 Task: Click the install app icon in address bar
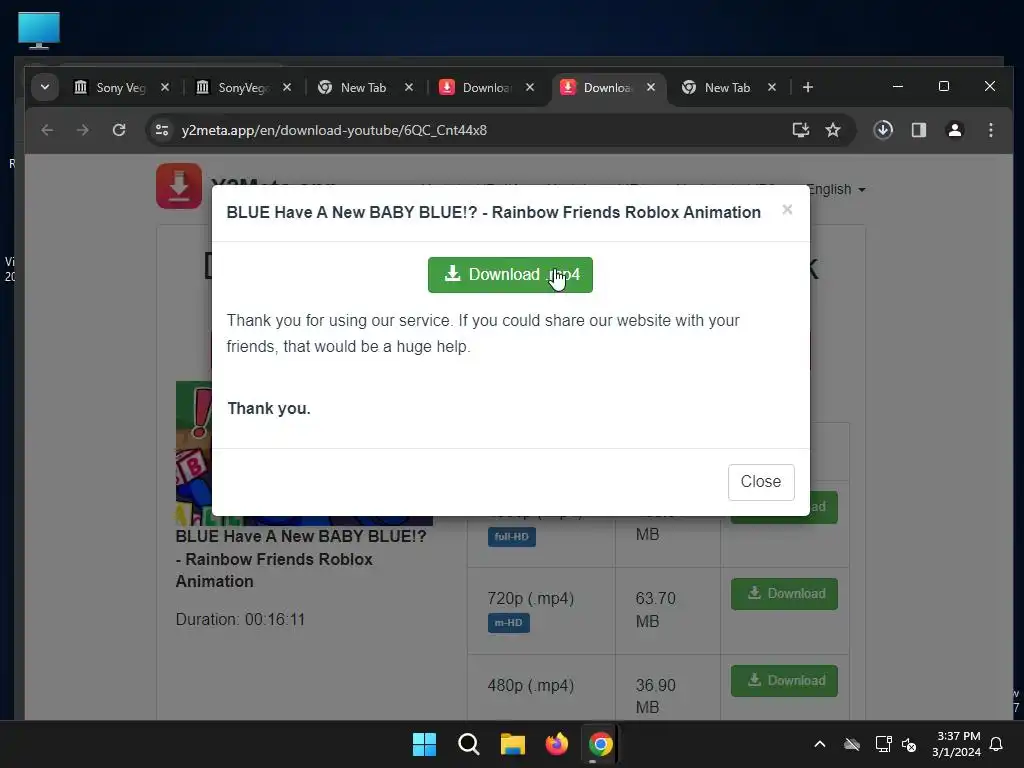(801, 130)
